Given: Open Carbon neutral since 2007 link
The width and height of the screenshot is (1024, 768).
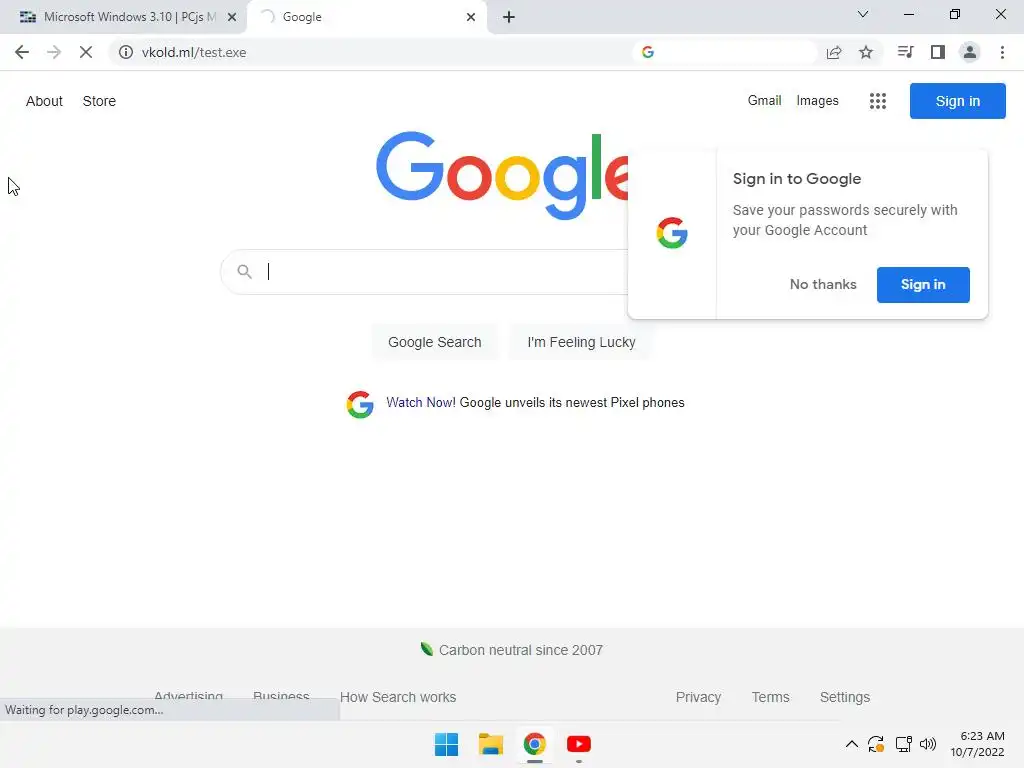Looking at the screenshot, I should click(520, 650).
